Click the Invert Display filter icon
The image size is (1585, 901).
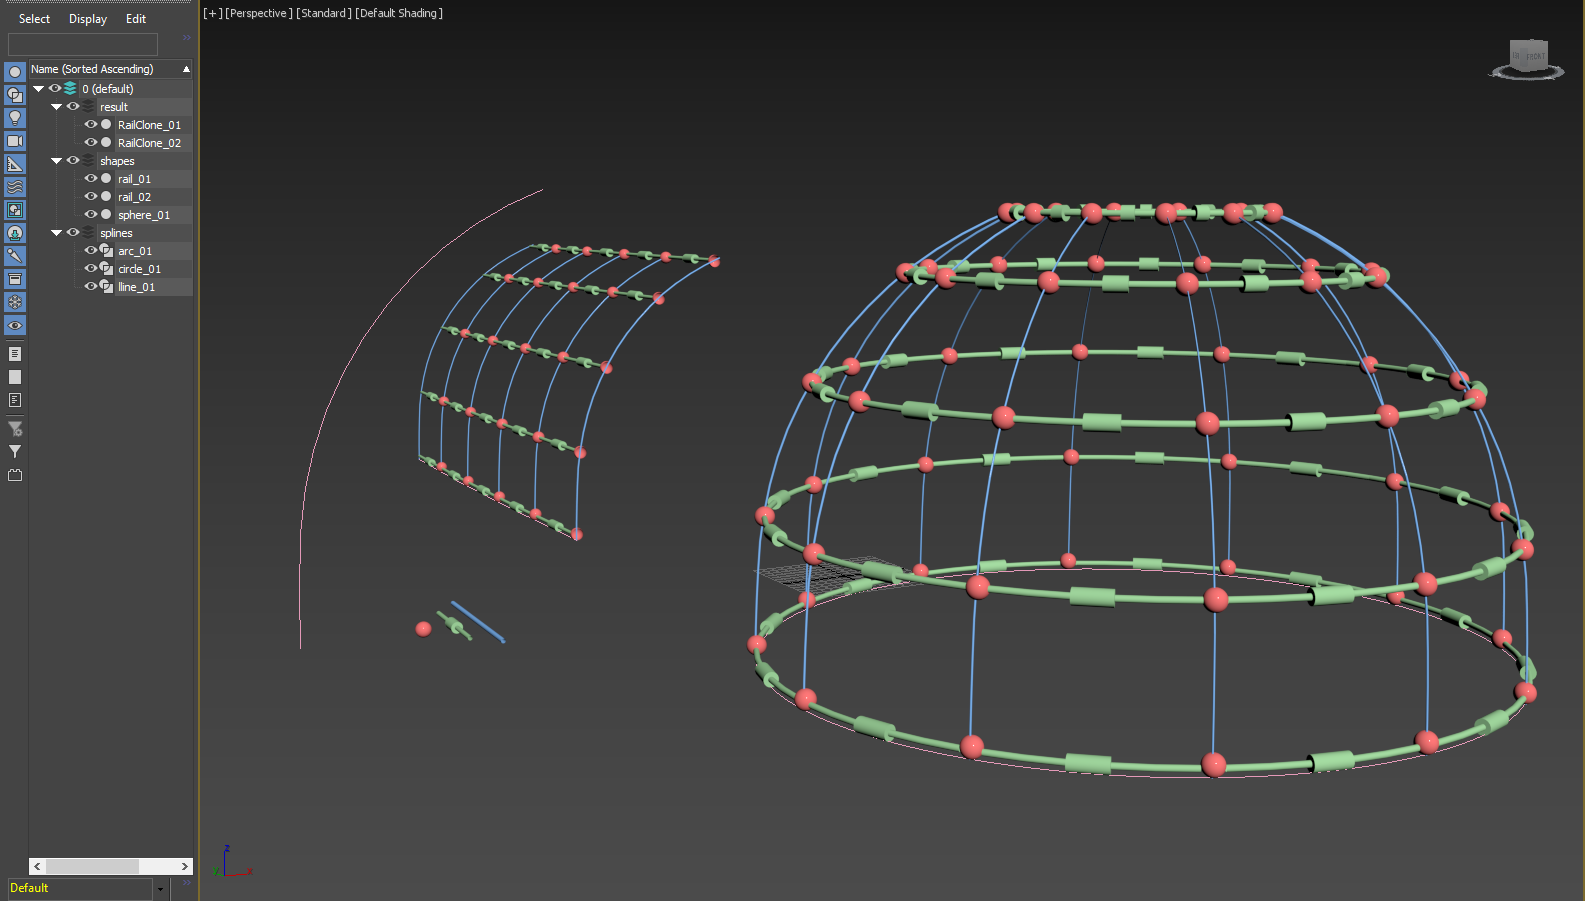(15, 400)
